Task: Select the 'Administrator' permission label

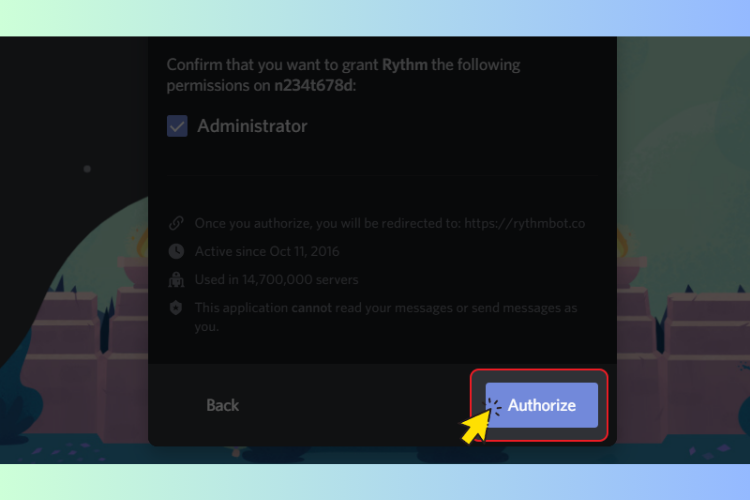Action: tap(252, 126)
